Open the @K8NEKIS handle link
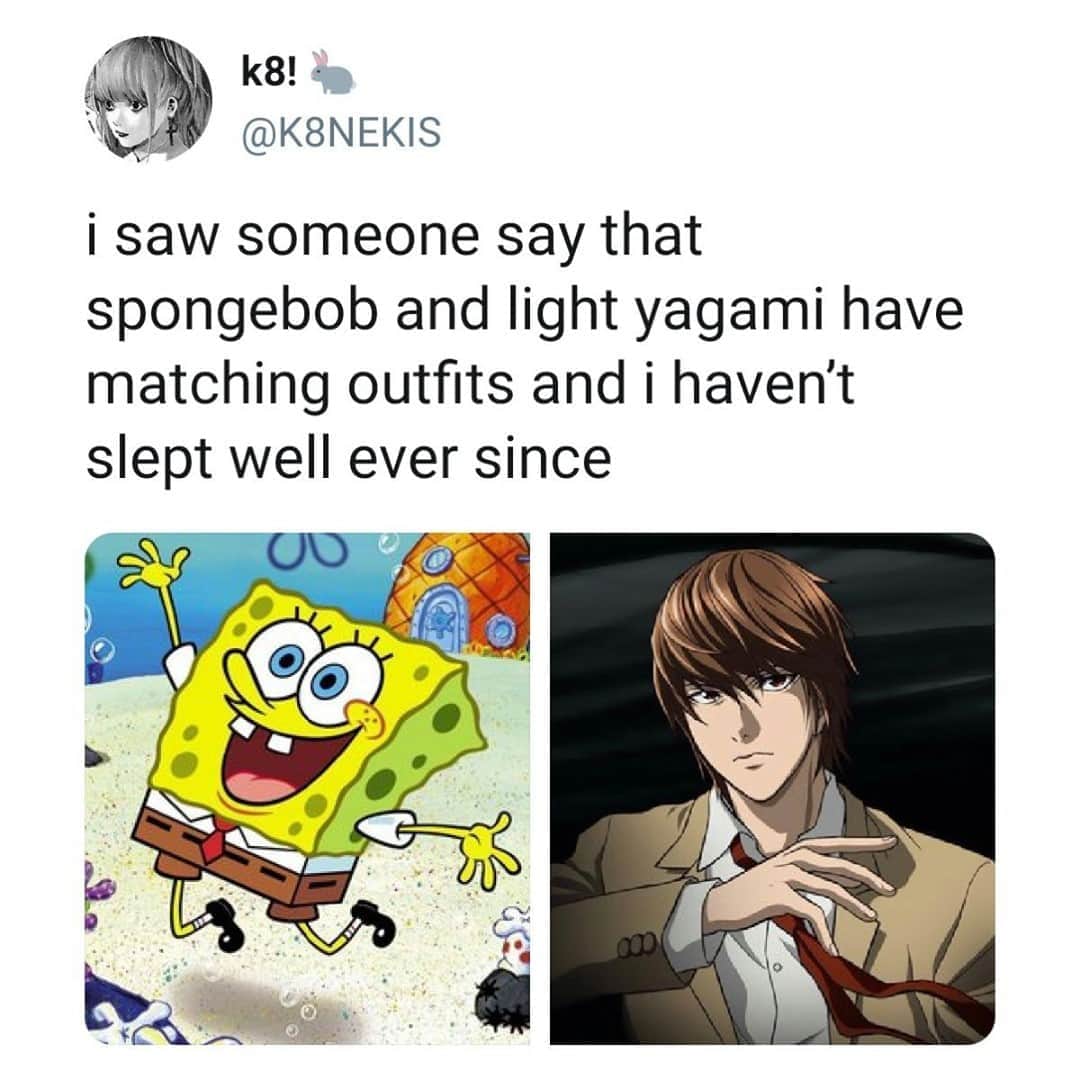Screen dimensions: 1080x1080 (341, 132)
